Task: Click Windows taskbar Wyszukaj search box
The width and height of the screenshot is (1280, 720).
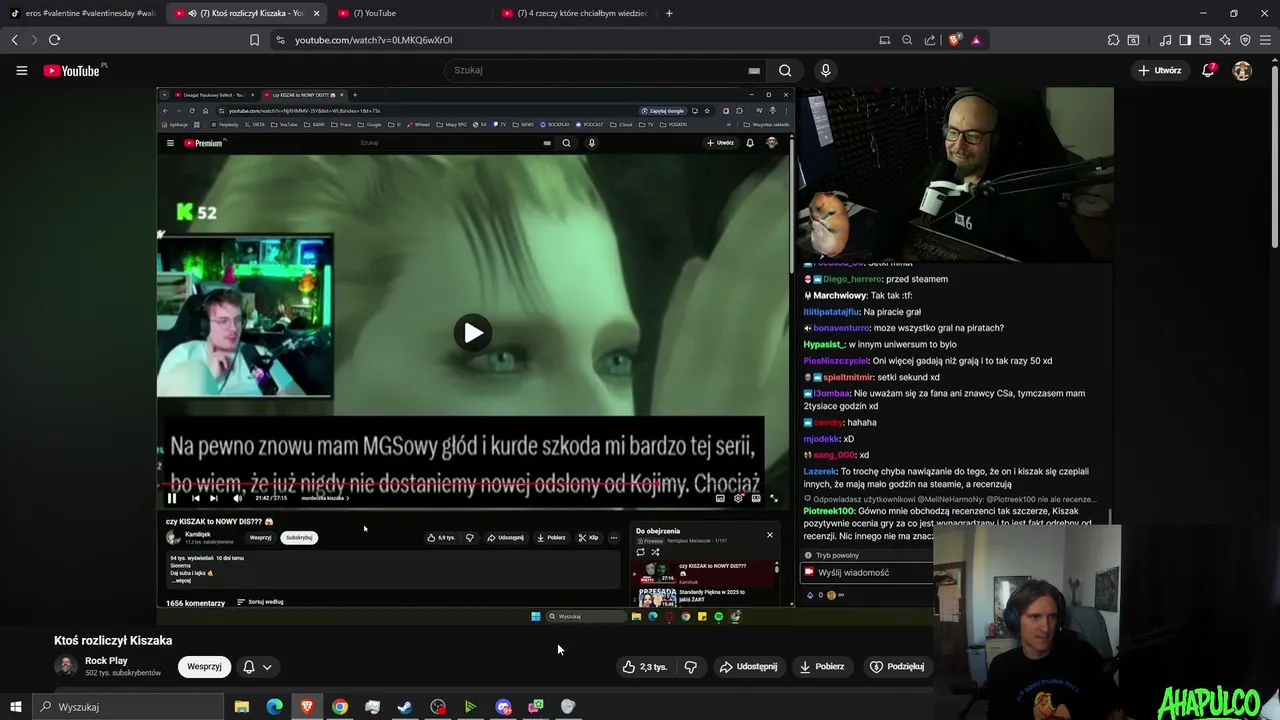Action: coord(128,707)
